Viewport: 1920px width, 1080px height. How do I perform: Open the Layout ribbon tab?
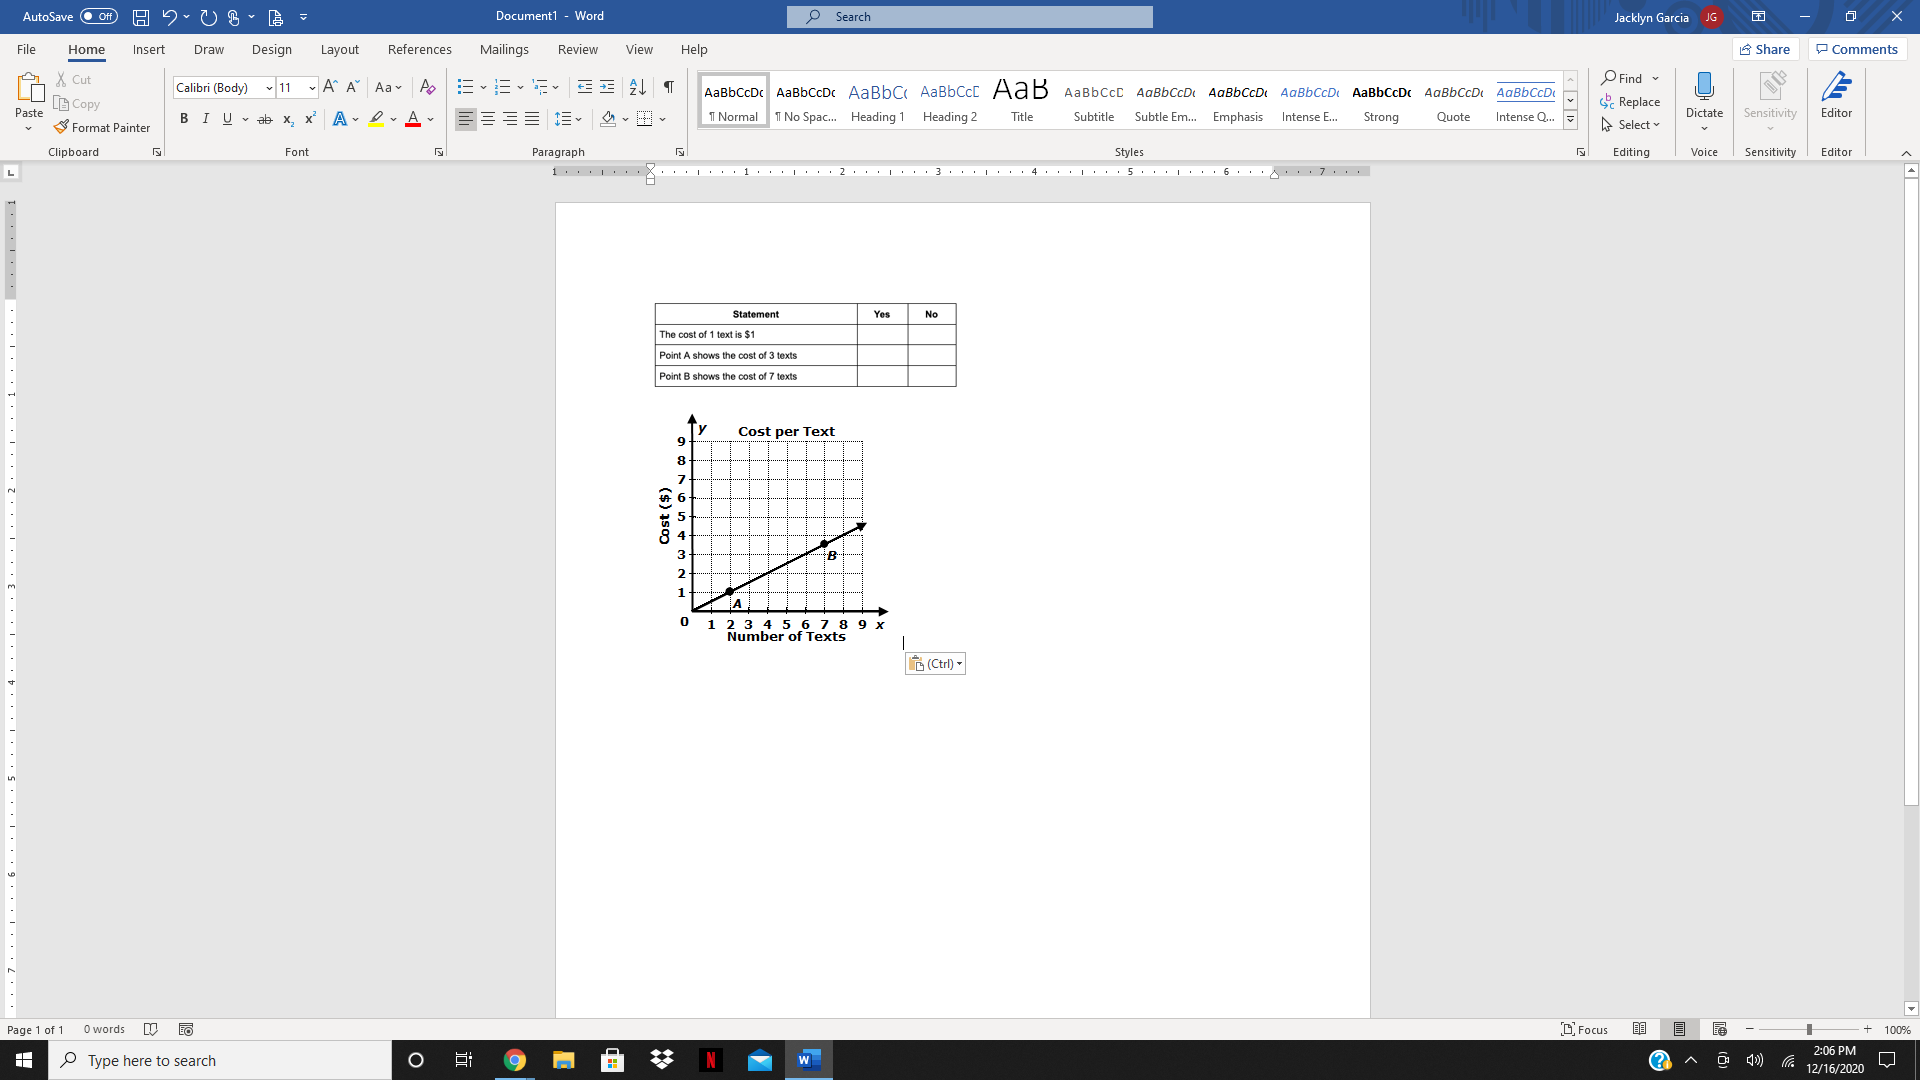(339, 49)
